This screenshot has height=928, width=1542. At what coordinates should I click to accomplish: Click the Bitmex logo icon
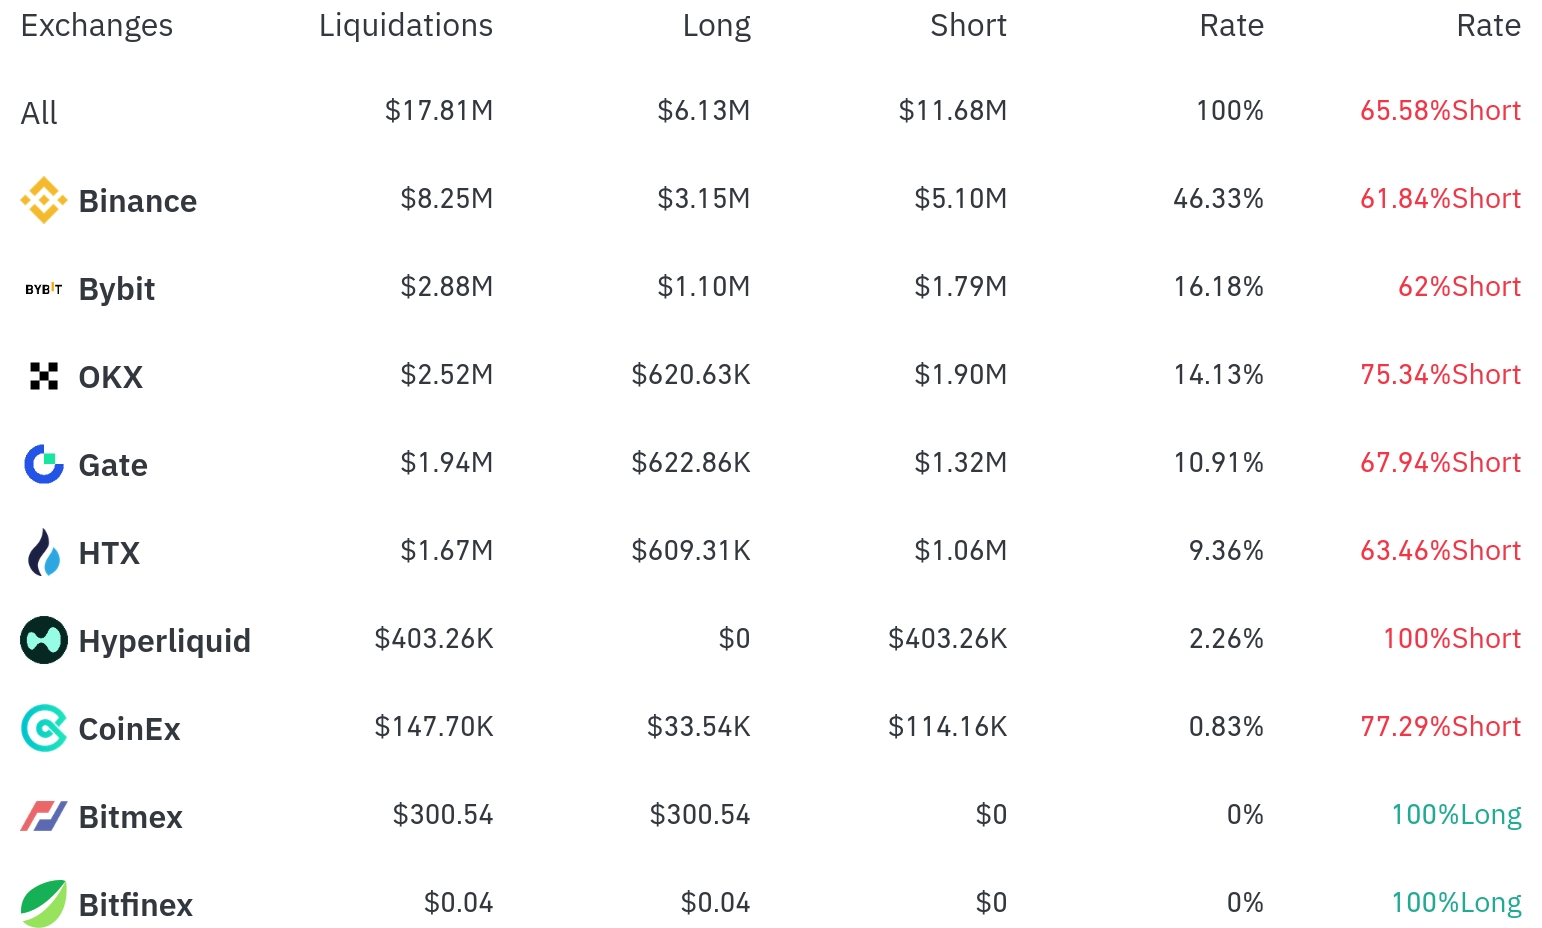[44, 816]
